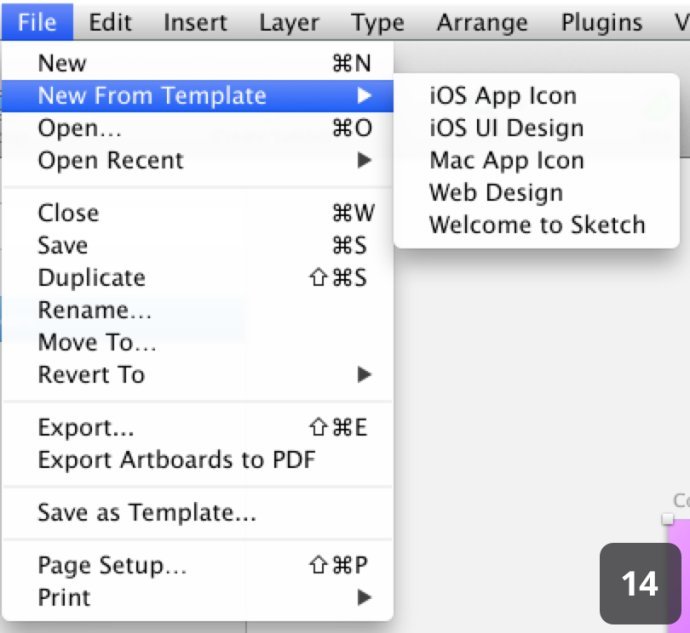Screen dimensions: 690x633
Task: Open the Edit menu
Action: (110, 22)
